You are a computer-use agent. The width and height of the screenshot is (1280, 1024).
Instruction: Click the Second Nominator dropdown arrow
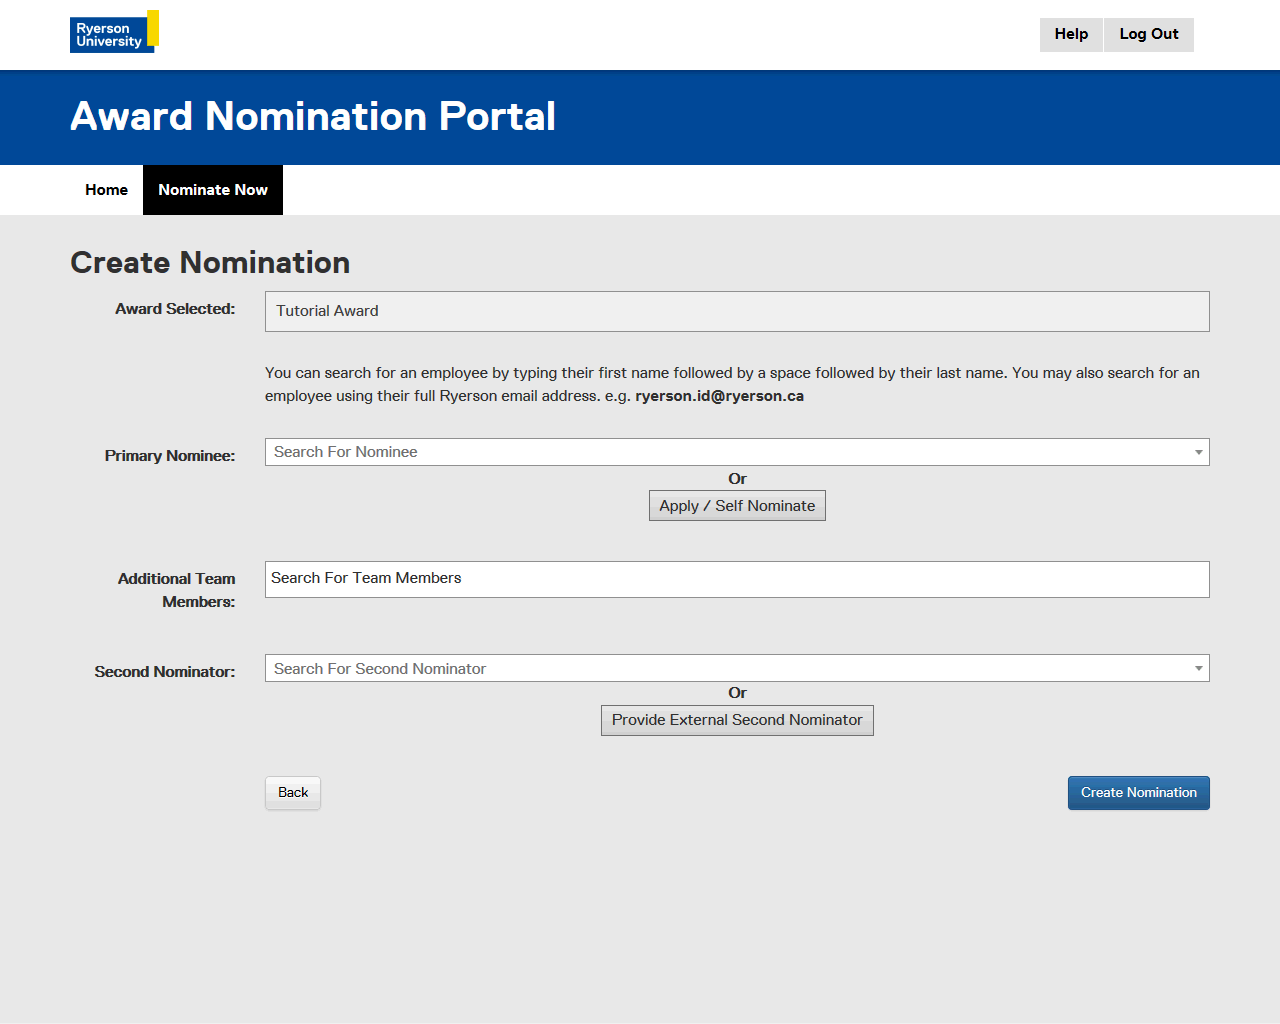(1198, 668)
